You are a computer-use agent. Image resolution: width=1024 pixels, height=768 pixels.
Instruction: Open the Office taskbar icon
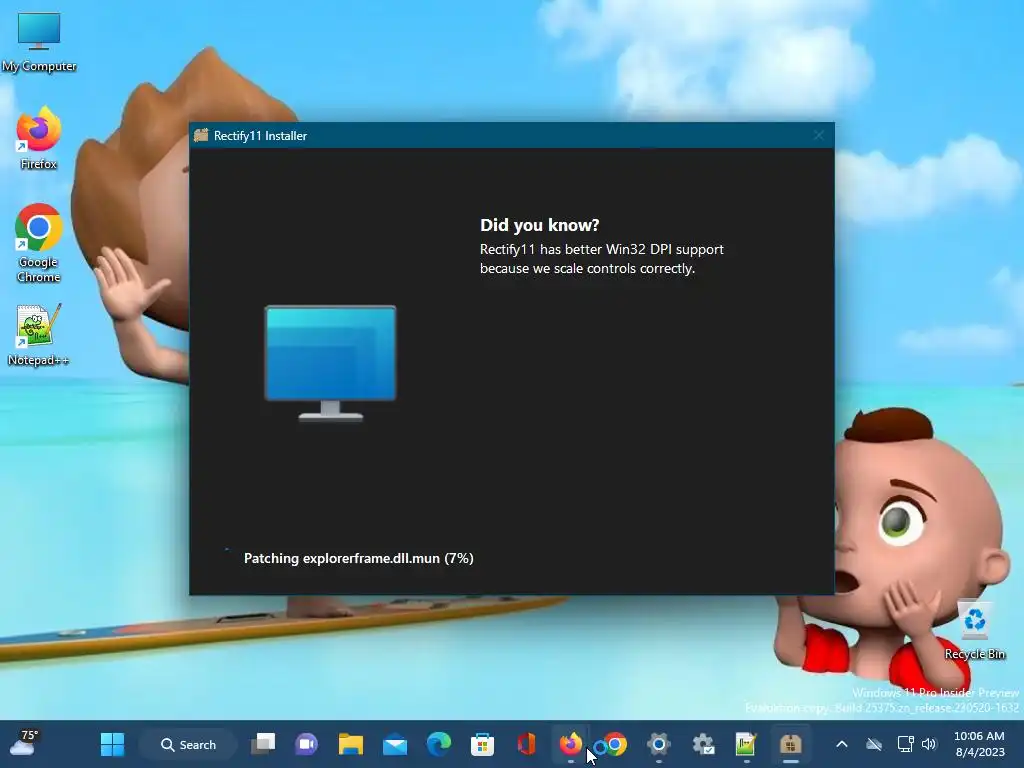(526, 744)
